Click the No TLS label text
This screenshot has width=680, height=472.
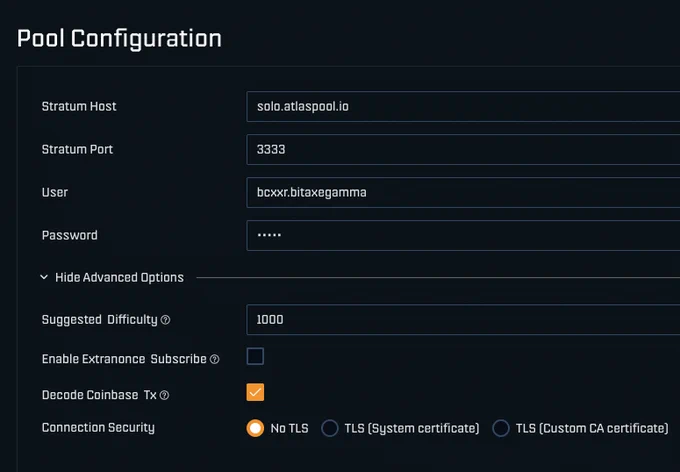(x=289, y=429)
